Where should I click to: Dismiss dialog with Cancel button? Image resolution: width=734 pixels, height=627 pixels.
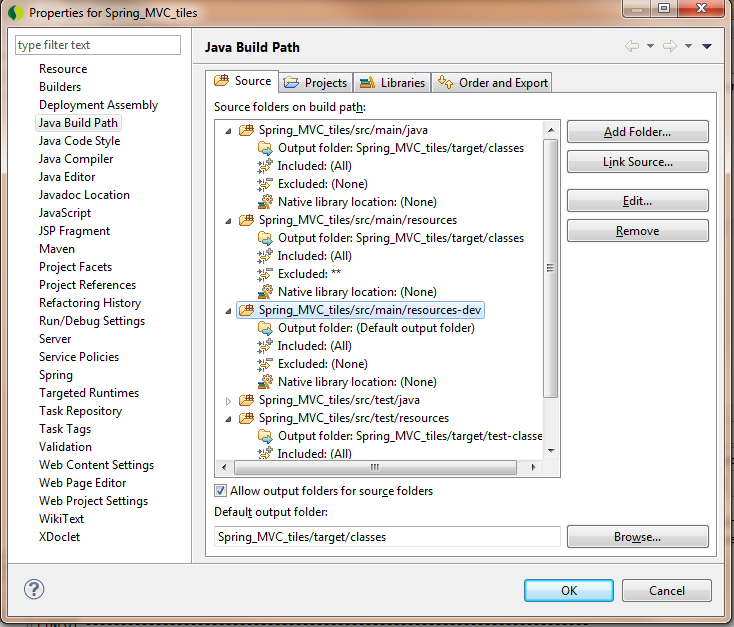(x=667, y=590)
